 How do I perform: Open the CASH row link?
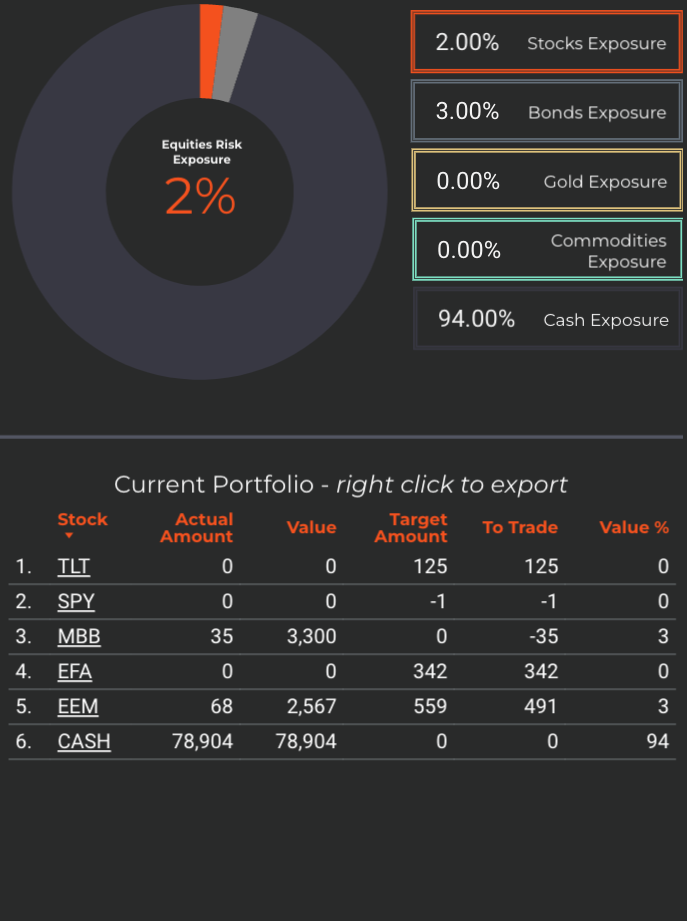[84, 741]
